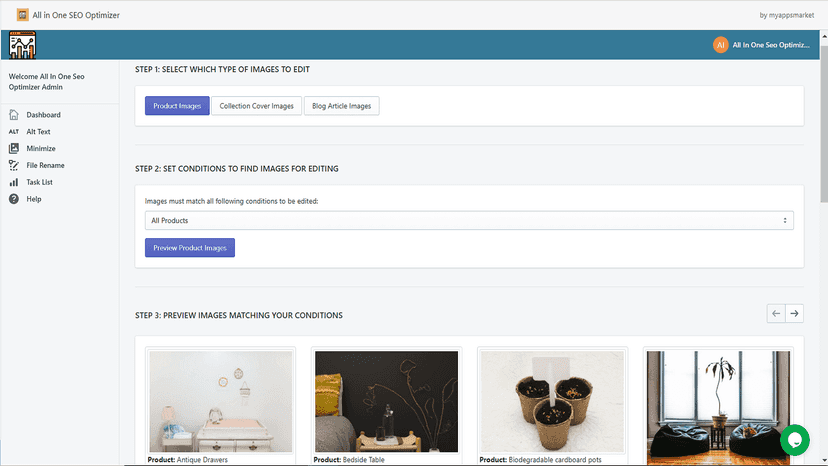Click the chart logo in the blue banner

tap(22, 45)
